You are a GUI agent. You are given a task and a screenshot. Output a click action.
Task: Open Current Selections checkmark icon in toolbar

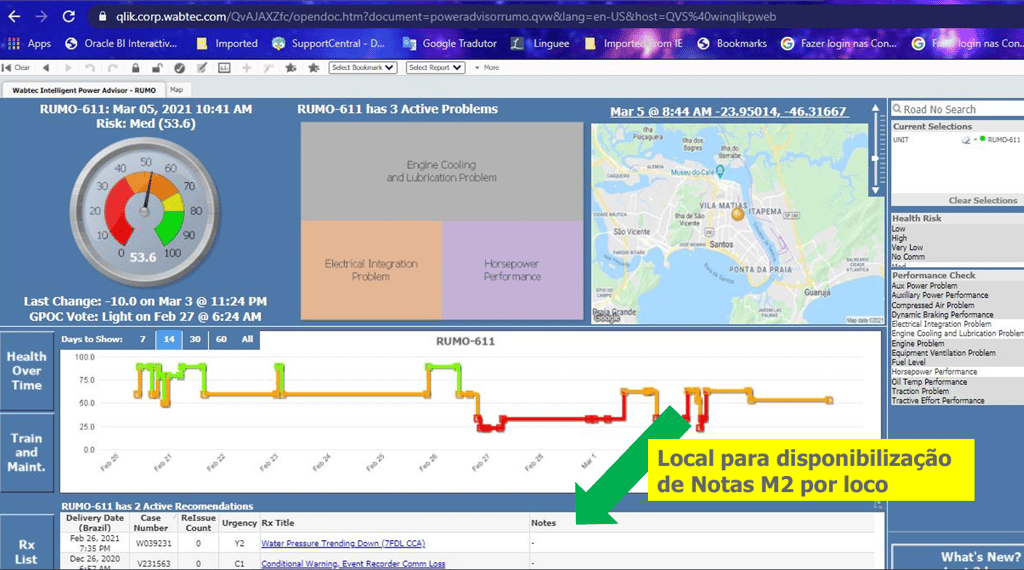[180, 67]
